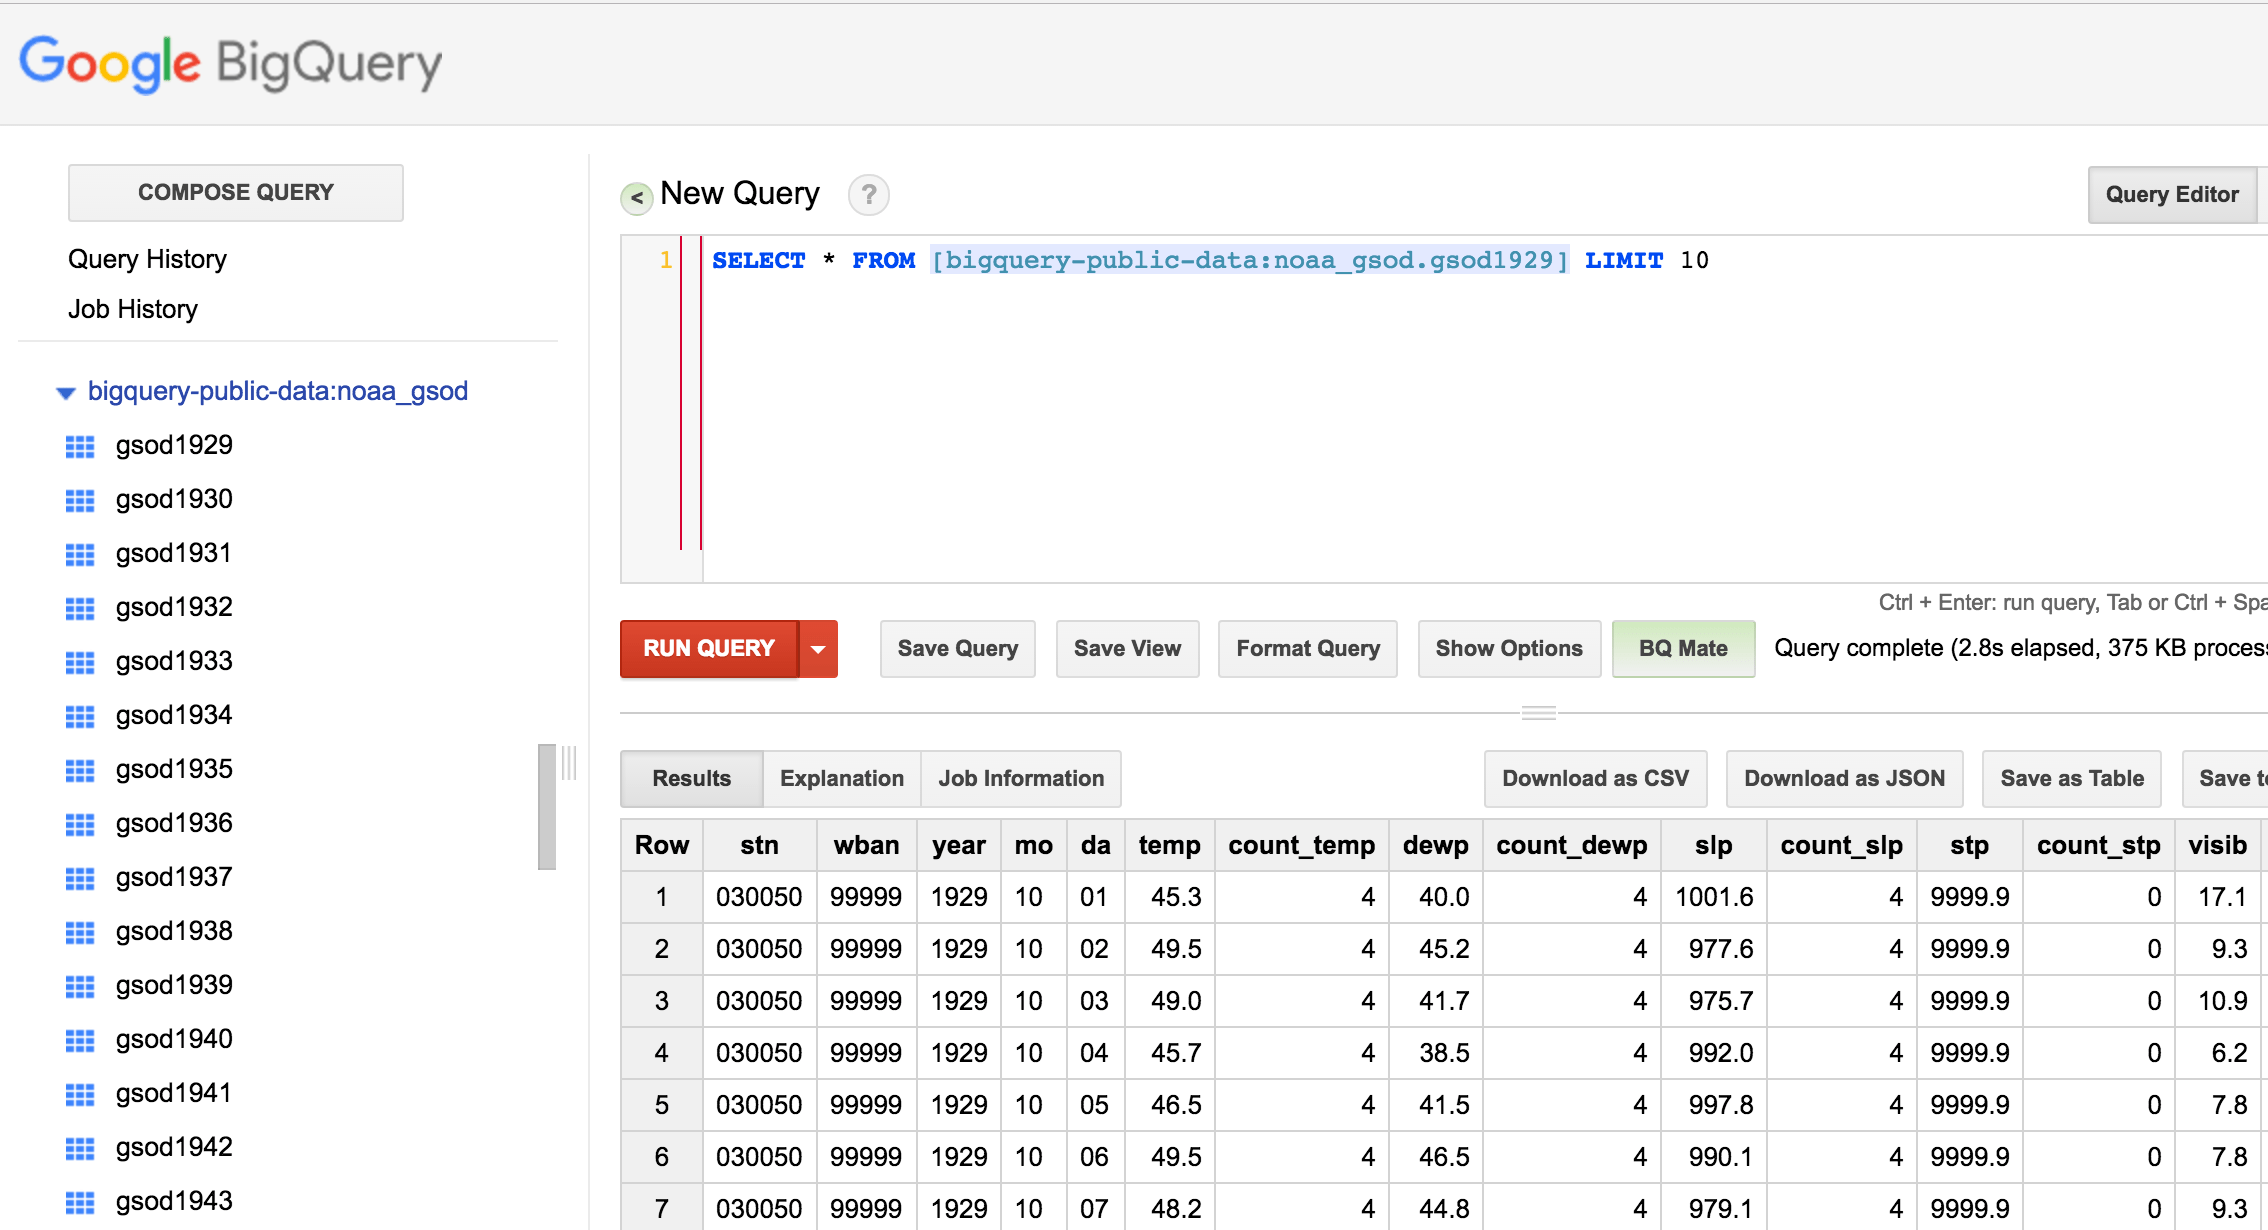
Task: Open Job History
Action: pyautogui.click(x=133, y=309)
